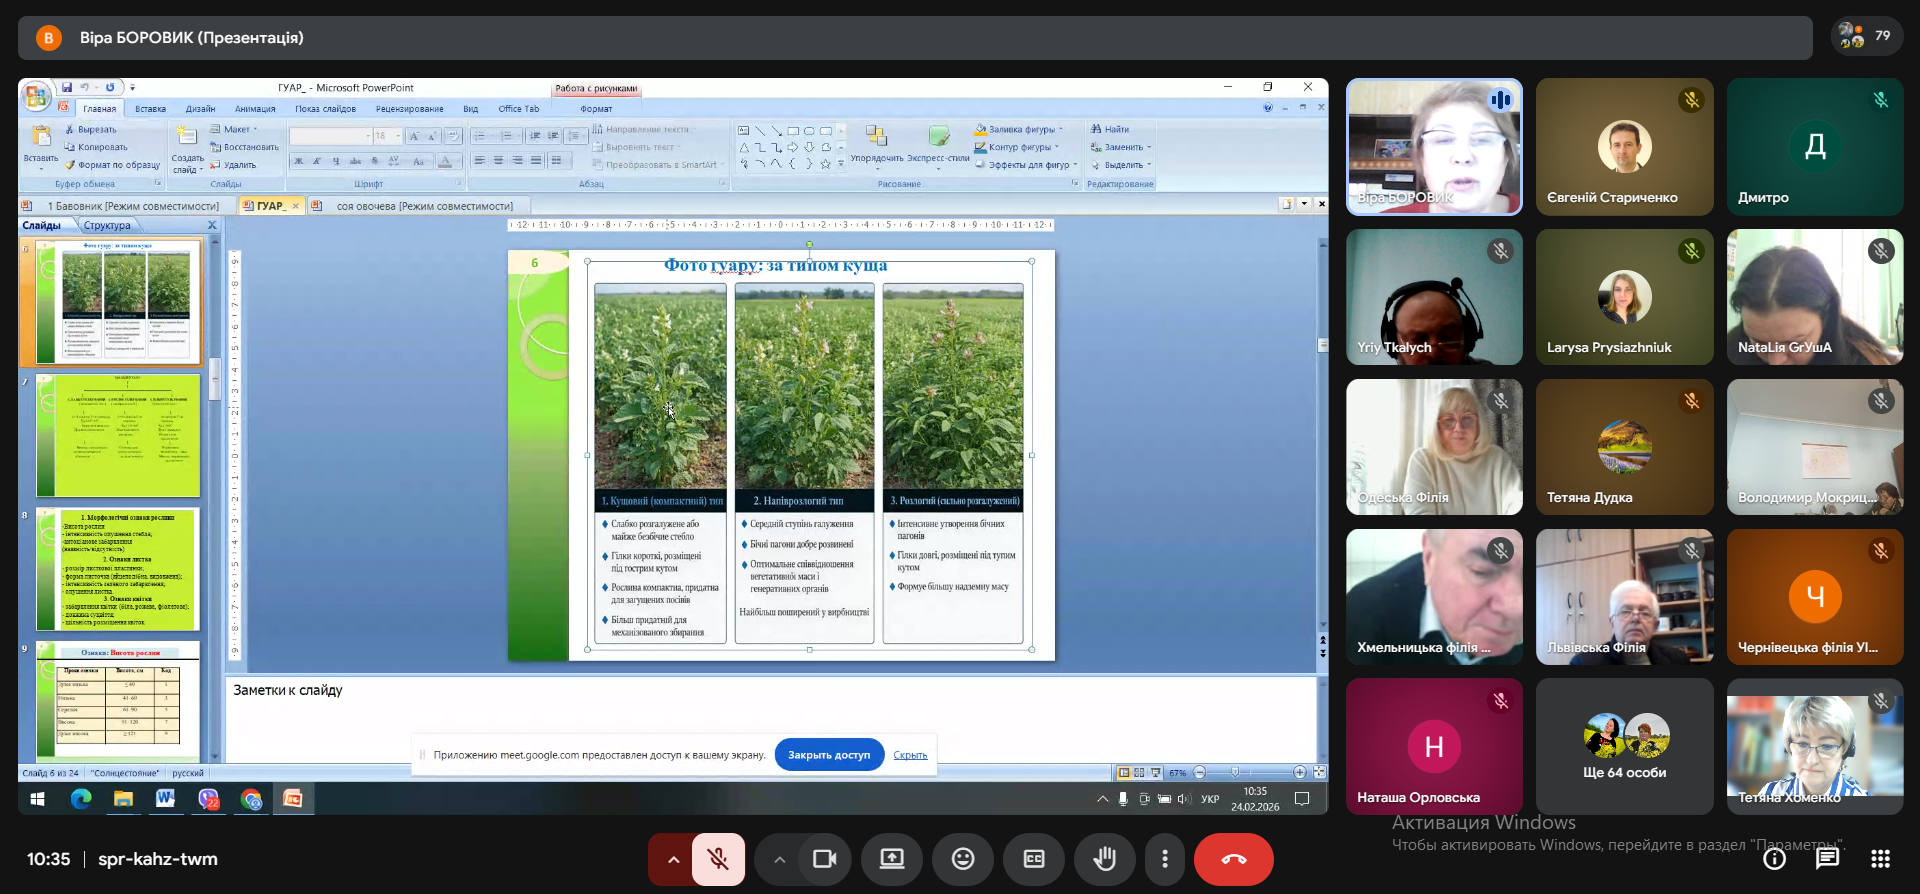1920x894 pixels.
Task: Adjust the PowerPoint zoom slider
Action: pos(1236,772)
